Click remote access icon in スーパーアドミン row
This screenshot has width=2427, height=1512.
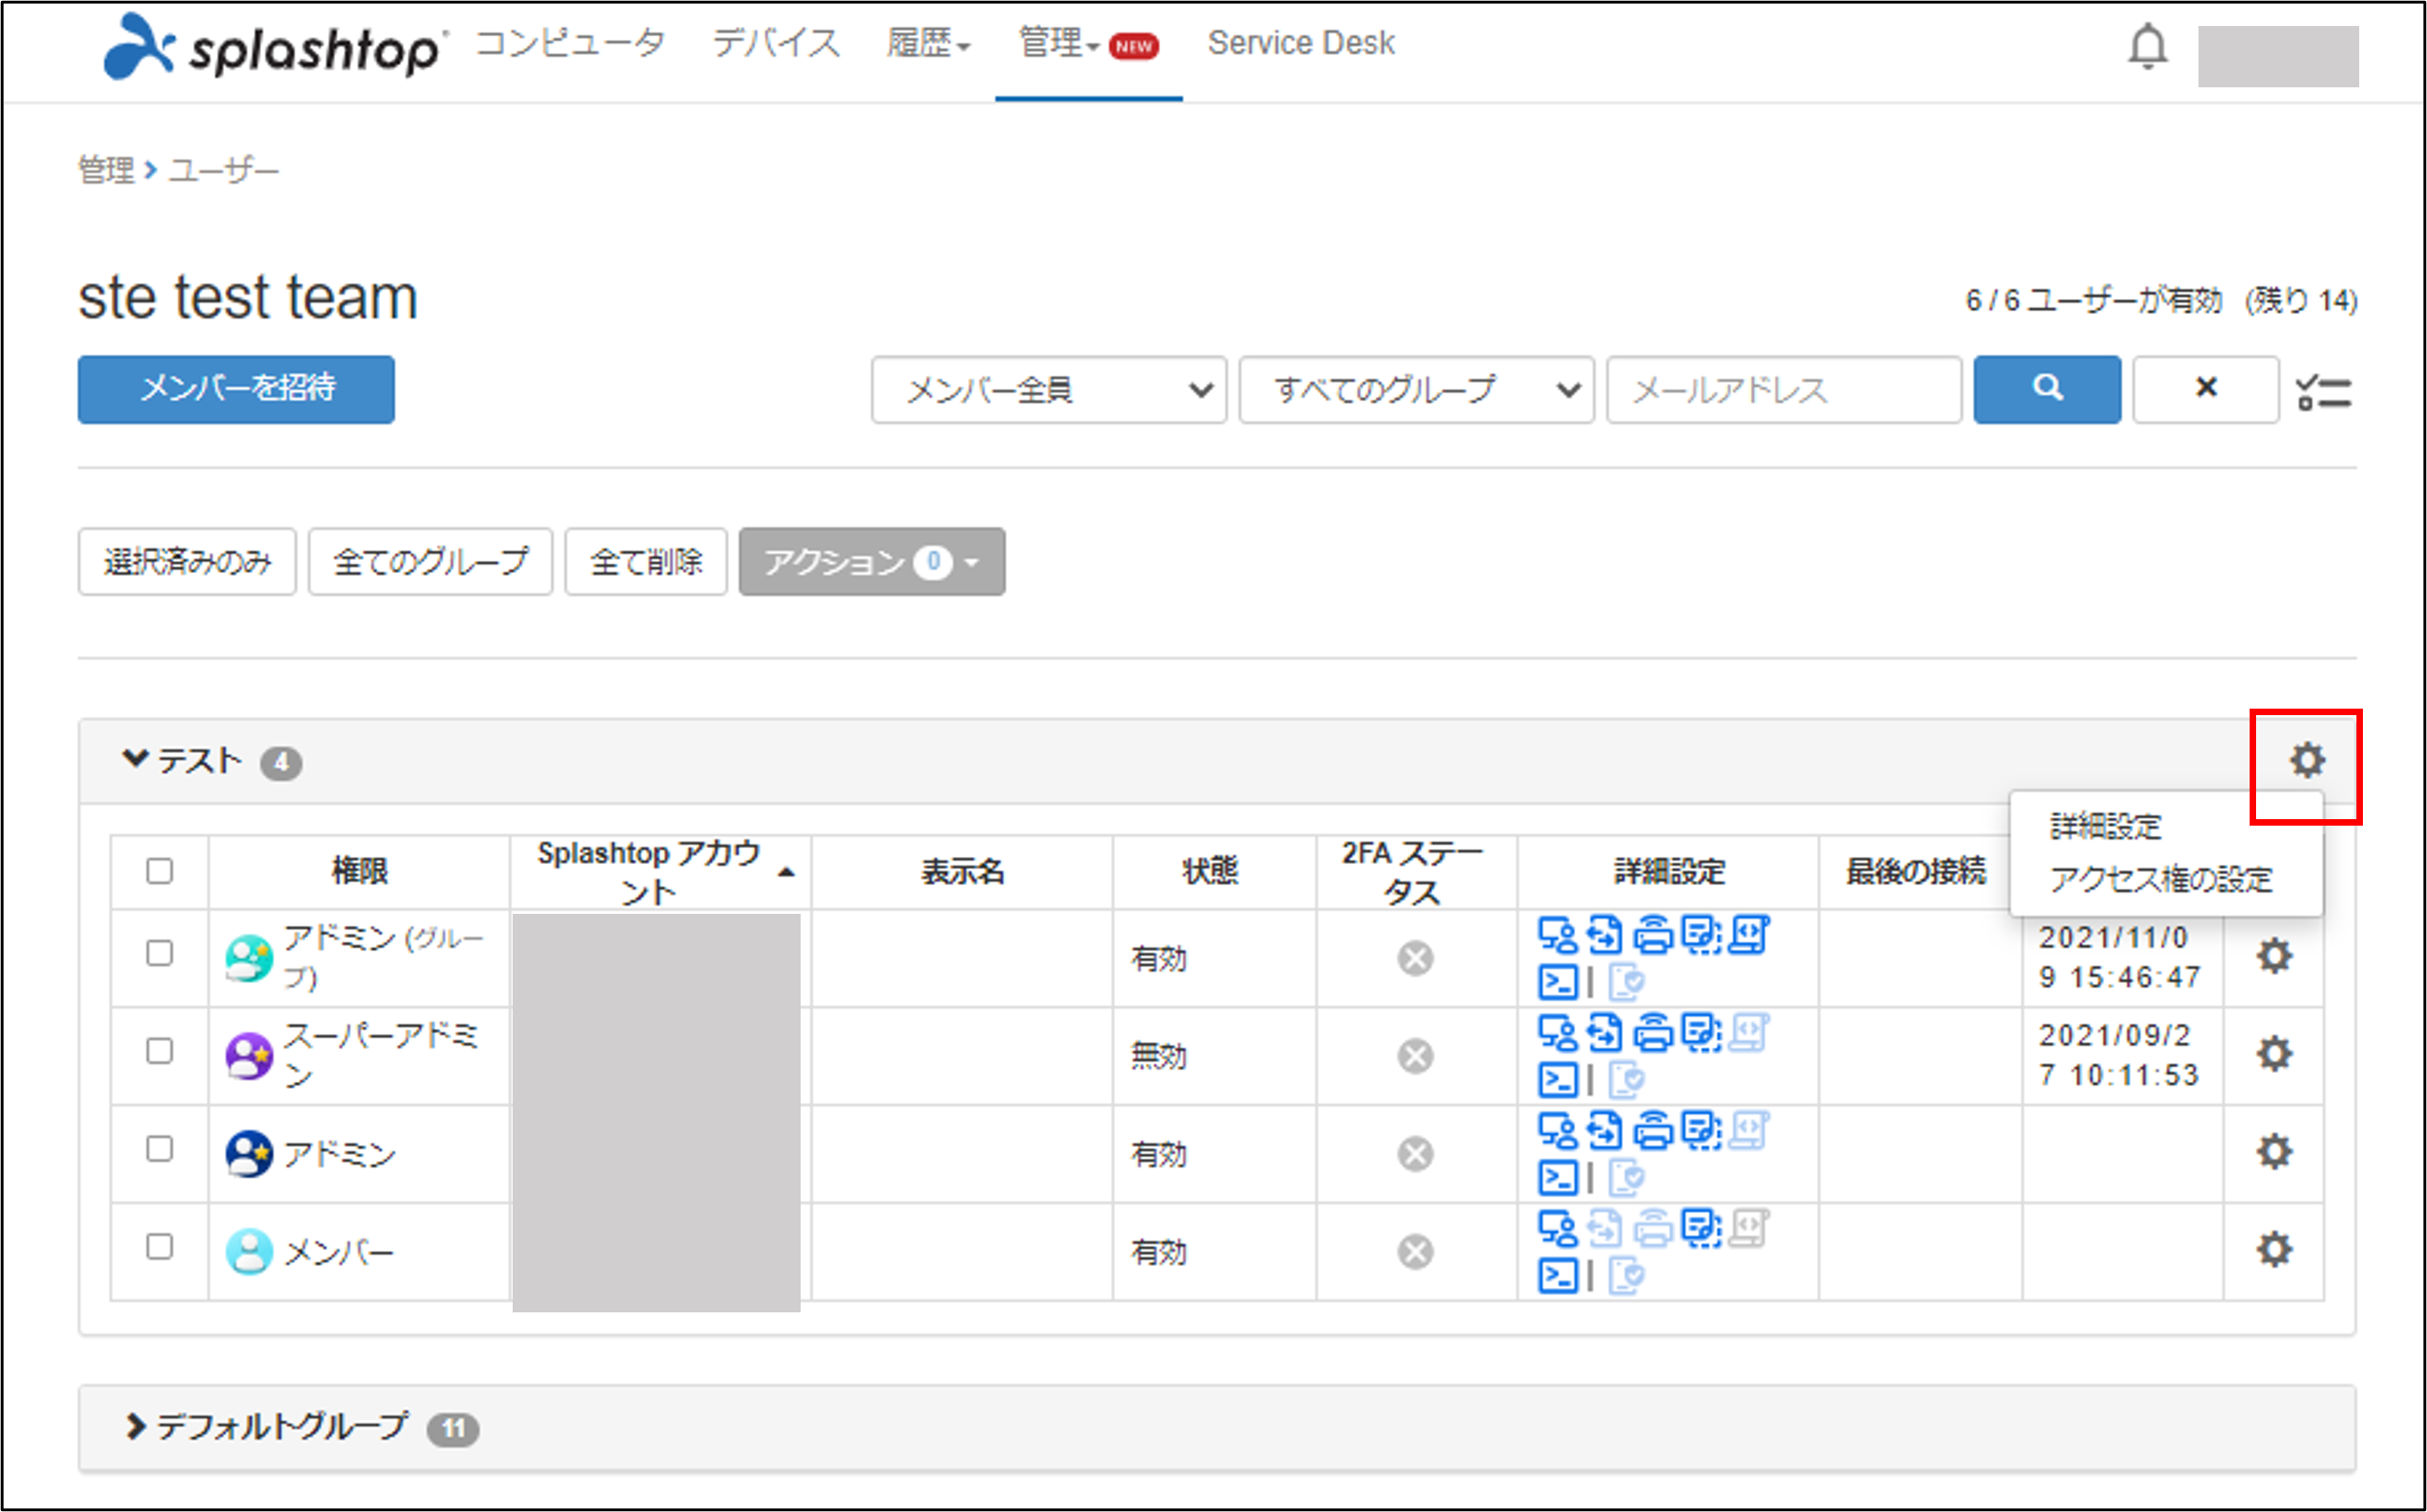(1557, 1033)
